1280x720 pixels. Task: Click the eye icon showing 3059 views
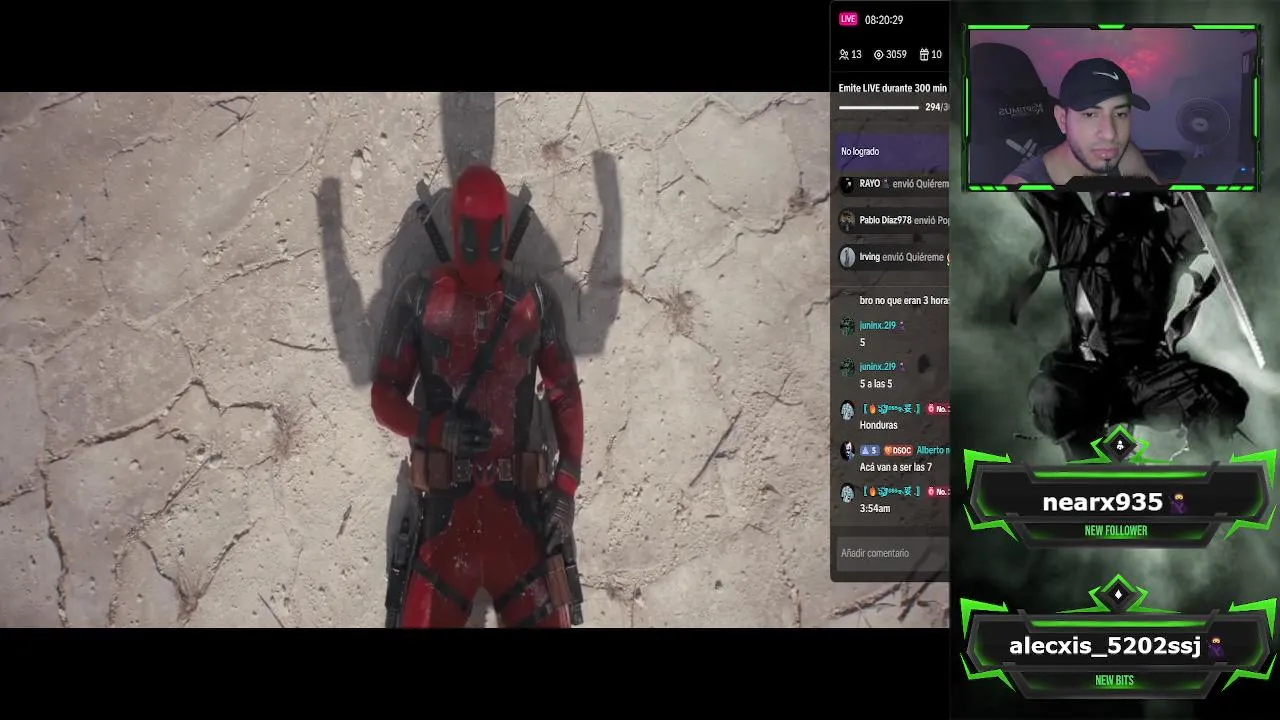click(x=879, y=55)
